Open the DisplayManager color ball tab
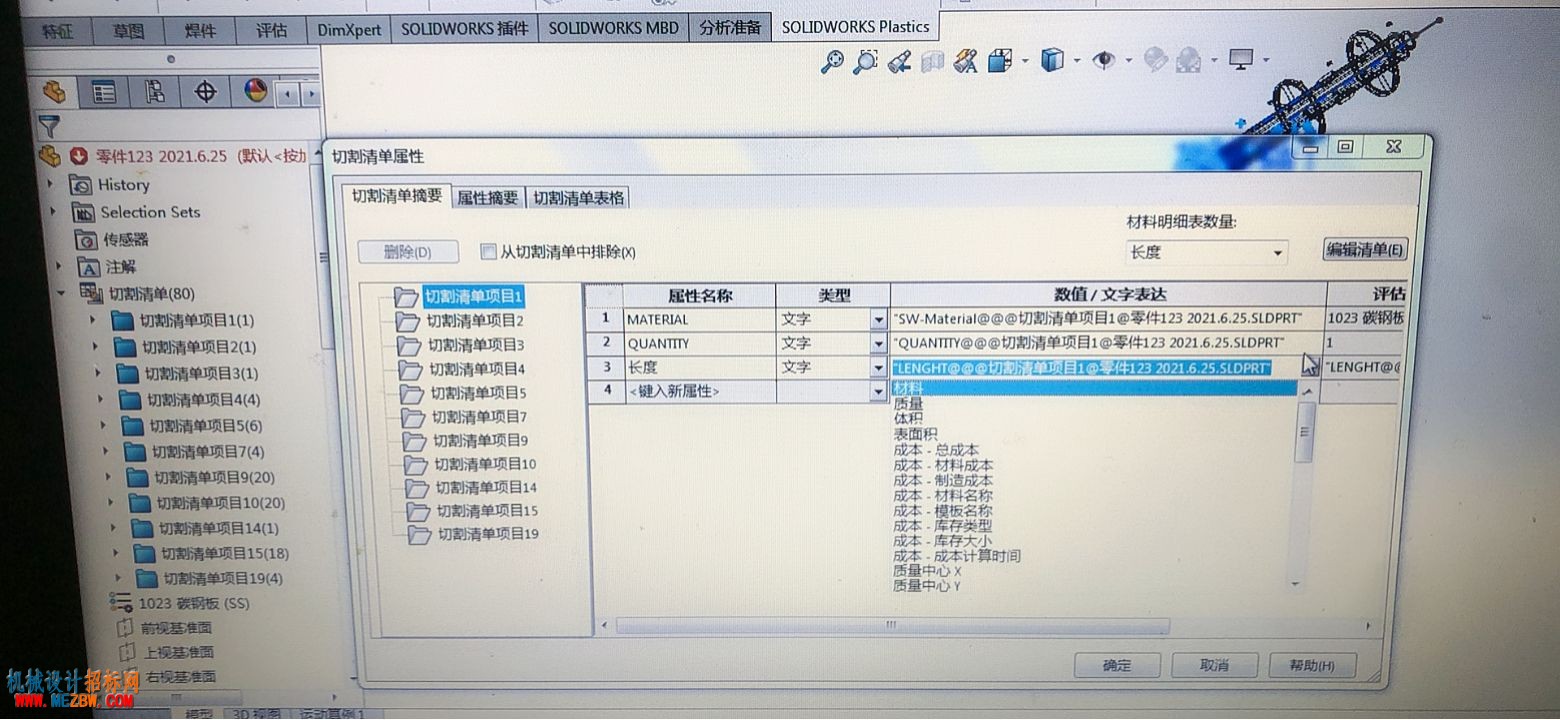 (256, 92)
